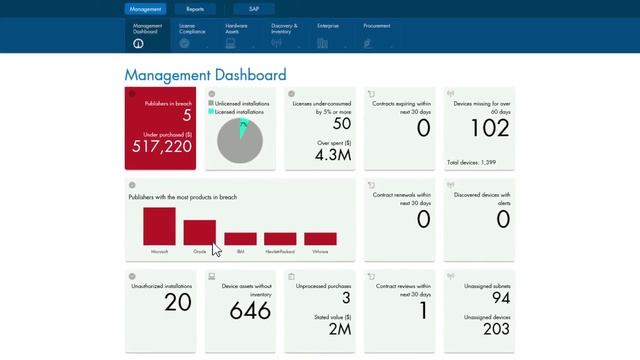This screenshot has width=640, height=360.
Task: Click the Unassigned devices value 203
Action: coord(496,329)
